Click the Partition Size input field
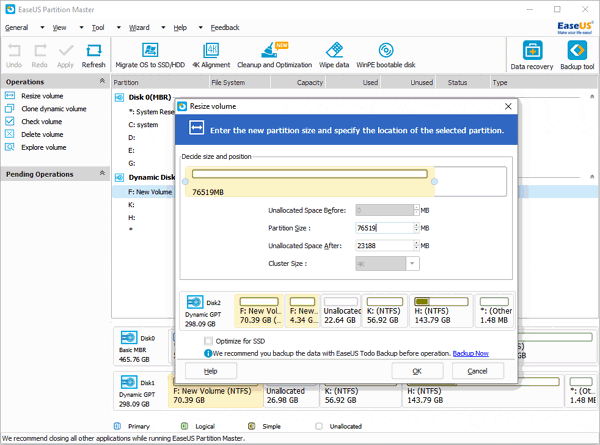 [x=384, y=228]
